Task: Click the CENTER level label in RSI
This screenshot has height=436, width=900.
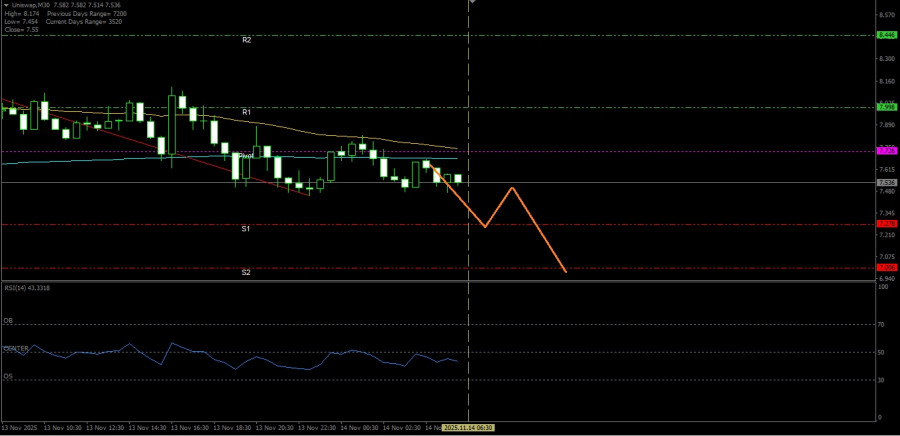Action: click(x=16, y=348)
